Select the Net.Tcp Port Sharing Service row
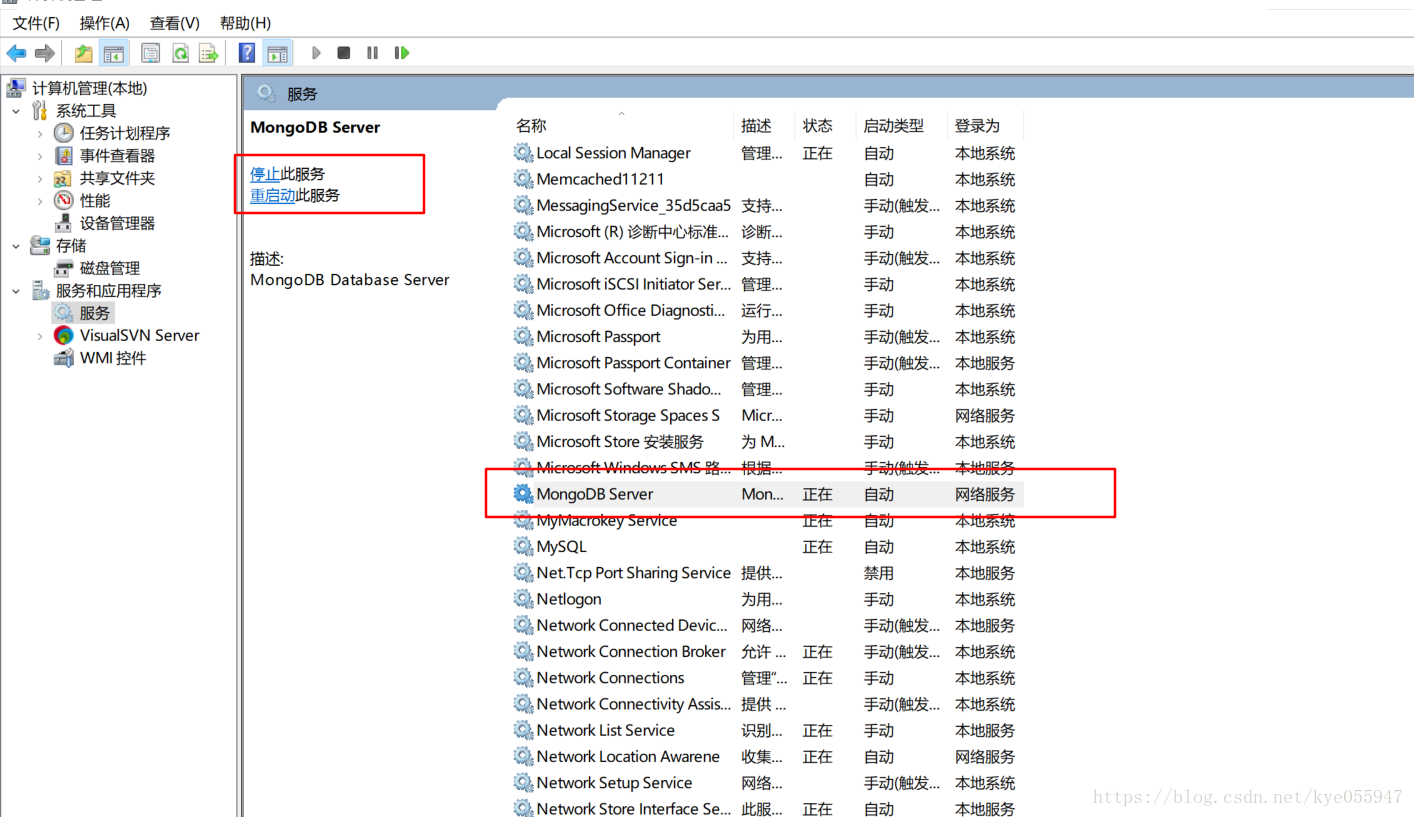Screen dimensions: 1414x817 pos(766,573)
